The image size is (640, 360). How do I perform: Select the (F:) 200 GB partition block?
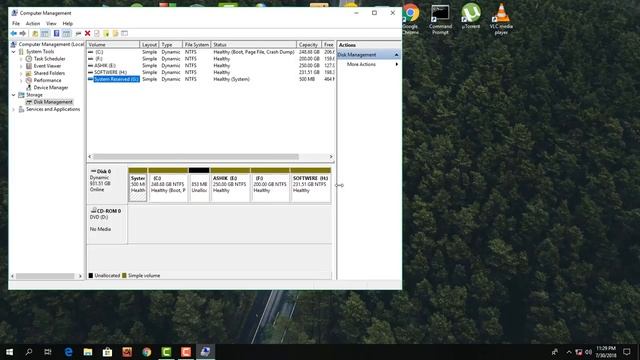tap(270, 184)
